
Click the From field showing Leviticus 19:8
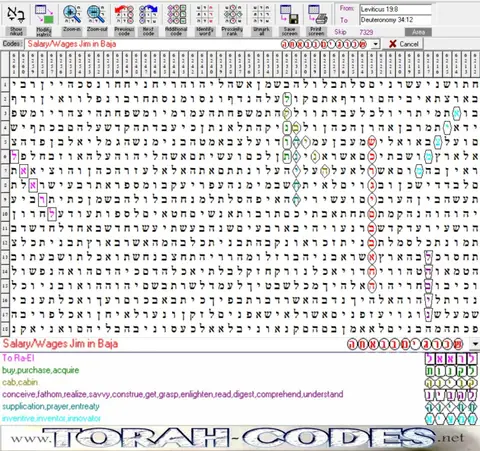tap(395, 9)
